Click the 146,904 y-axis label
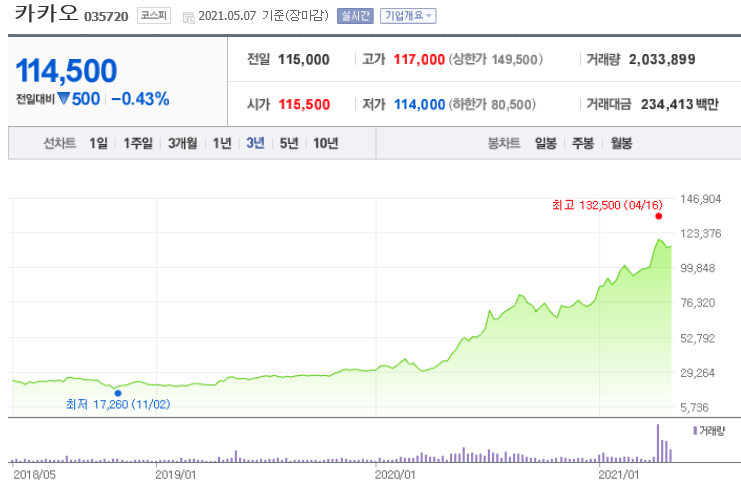741x502 pixels. click(x=700, y=199)
